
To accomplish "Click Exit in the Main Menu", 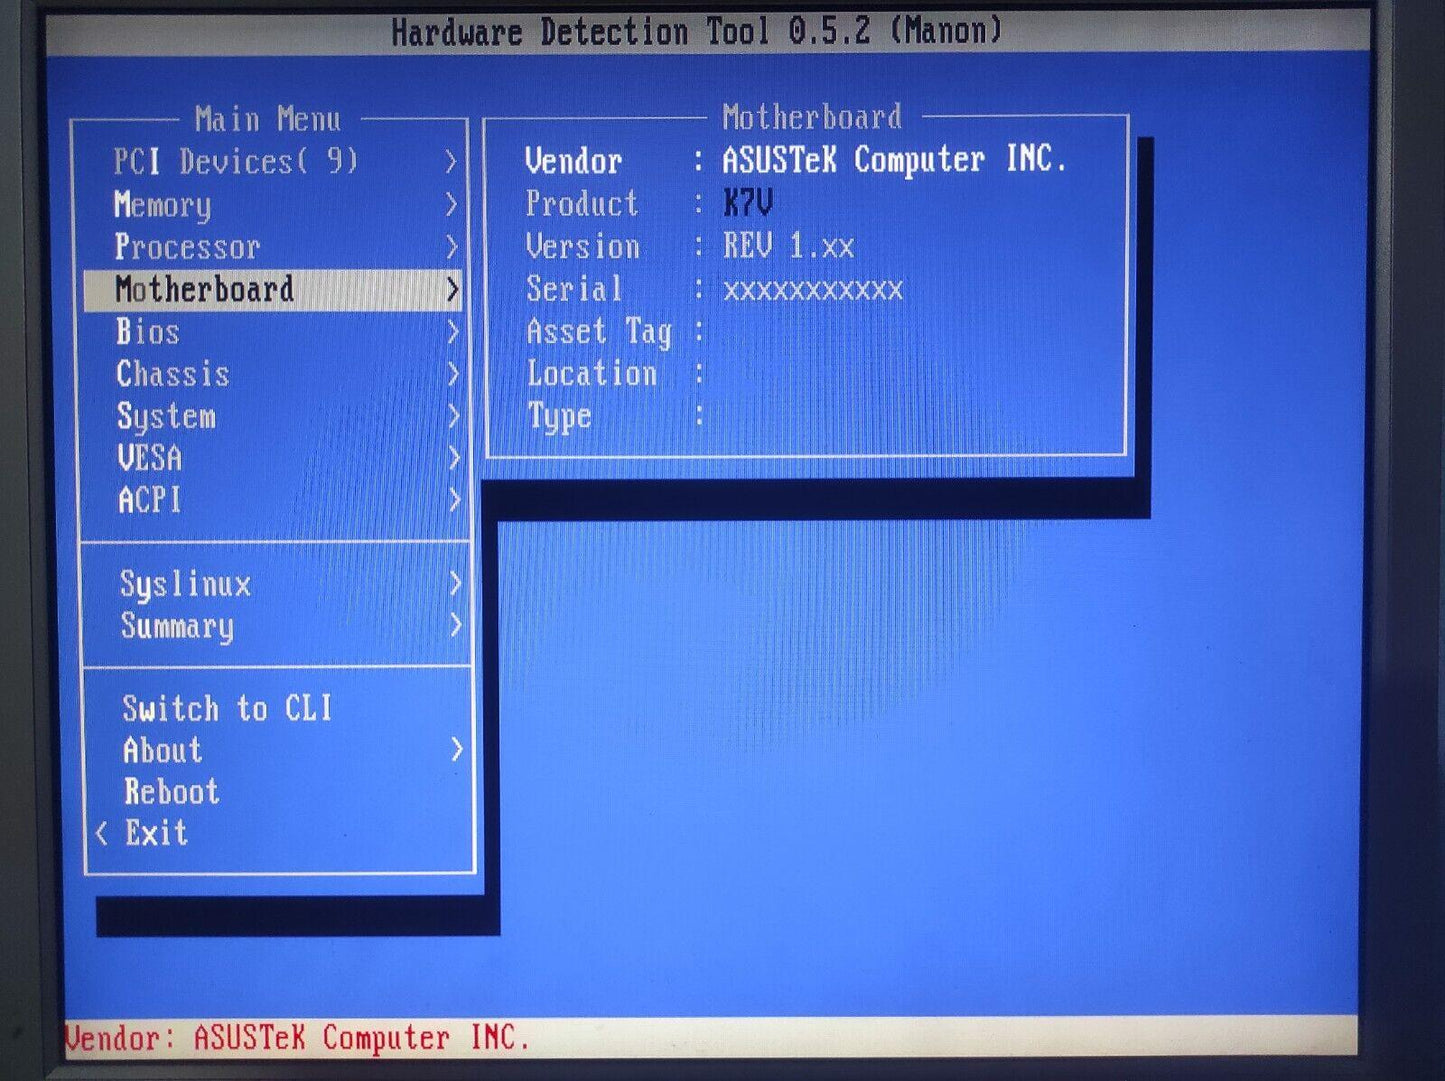I will coord(157,833).
